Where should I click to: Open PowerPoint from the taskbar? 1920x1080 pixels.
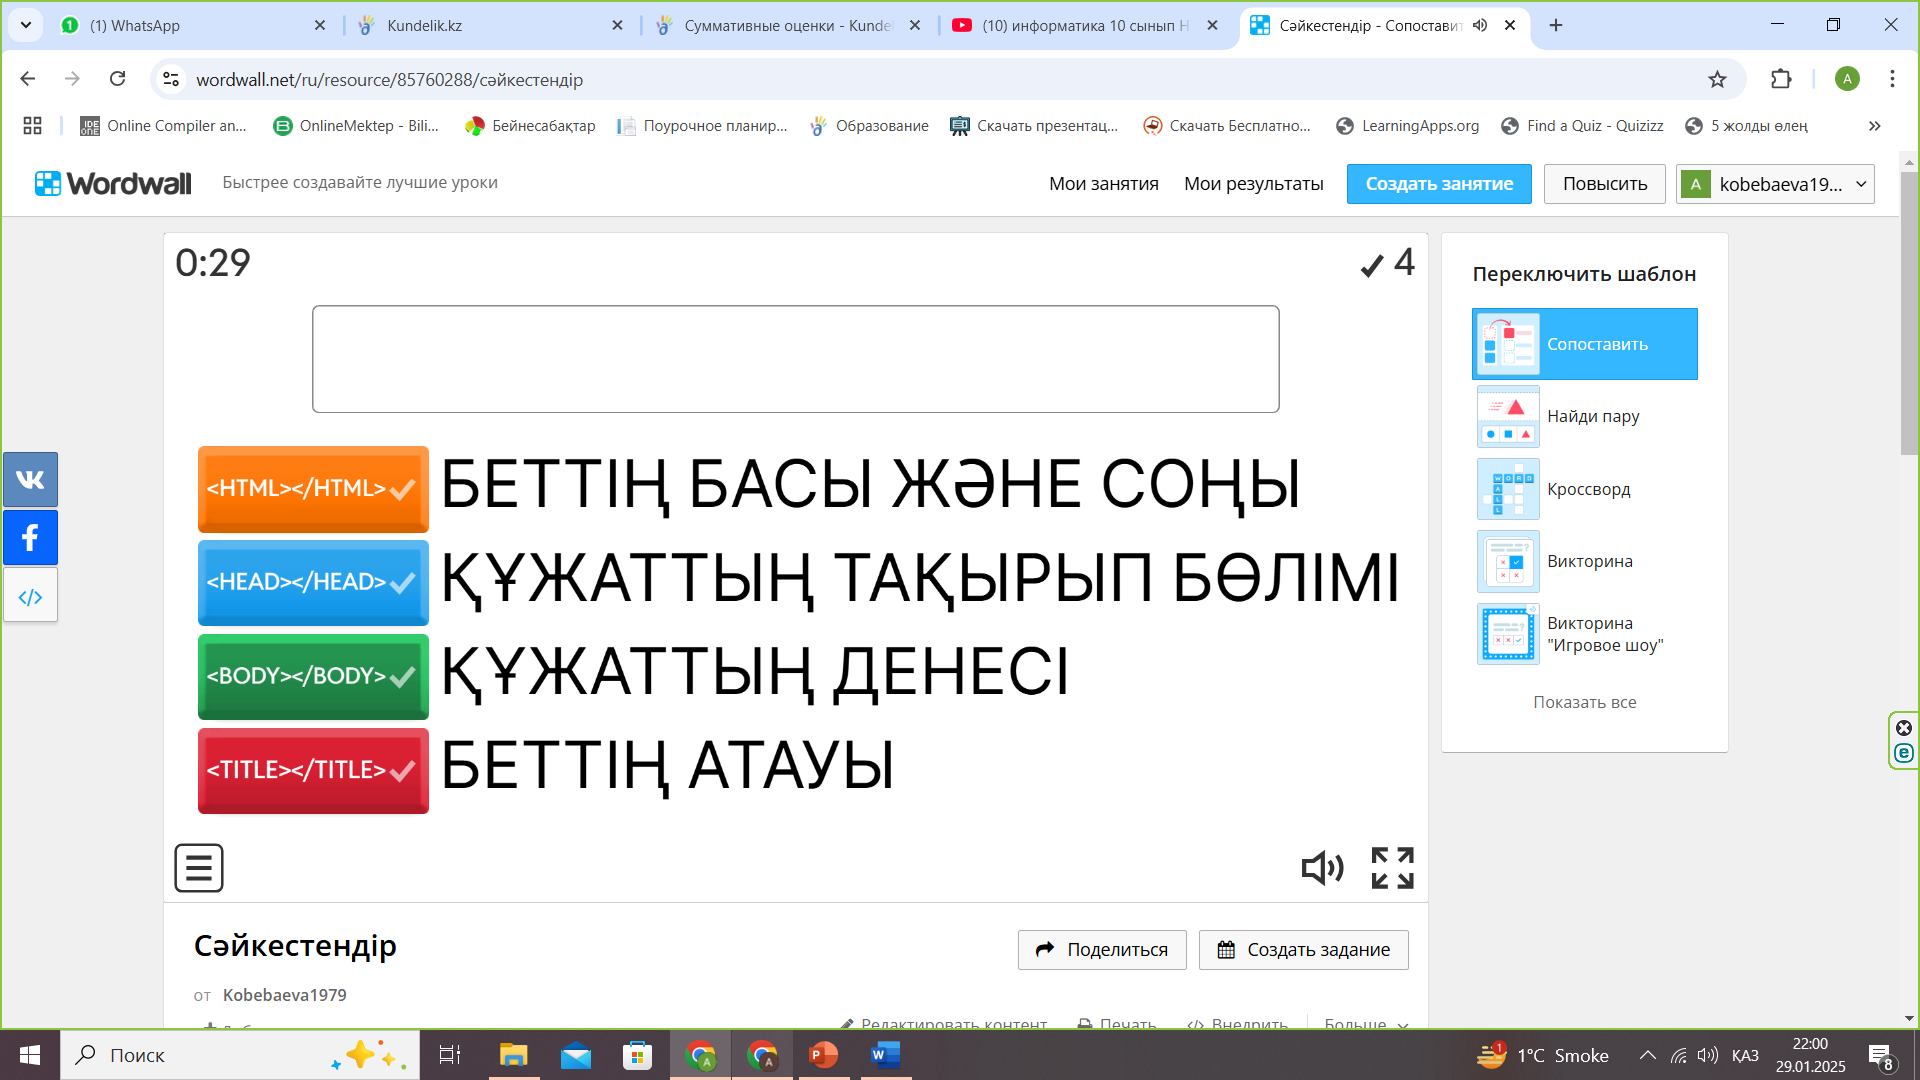click(823, 1055)
